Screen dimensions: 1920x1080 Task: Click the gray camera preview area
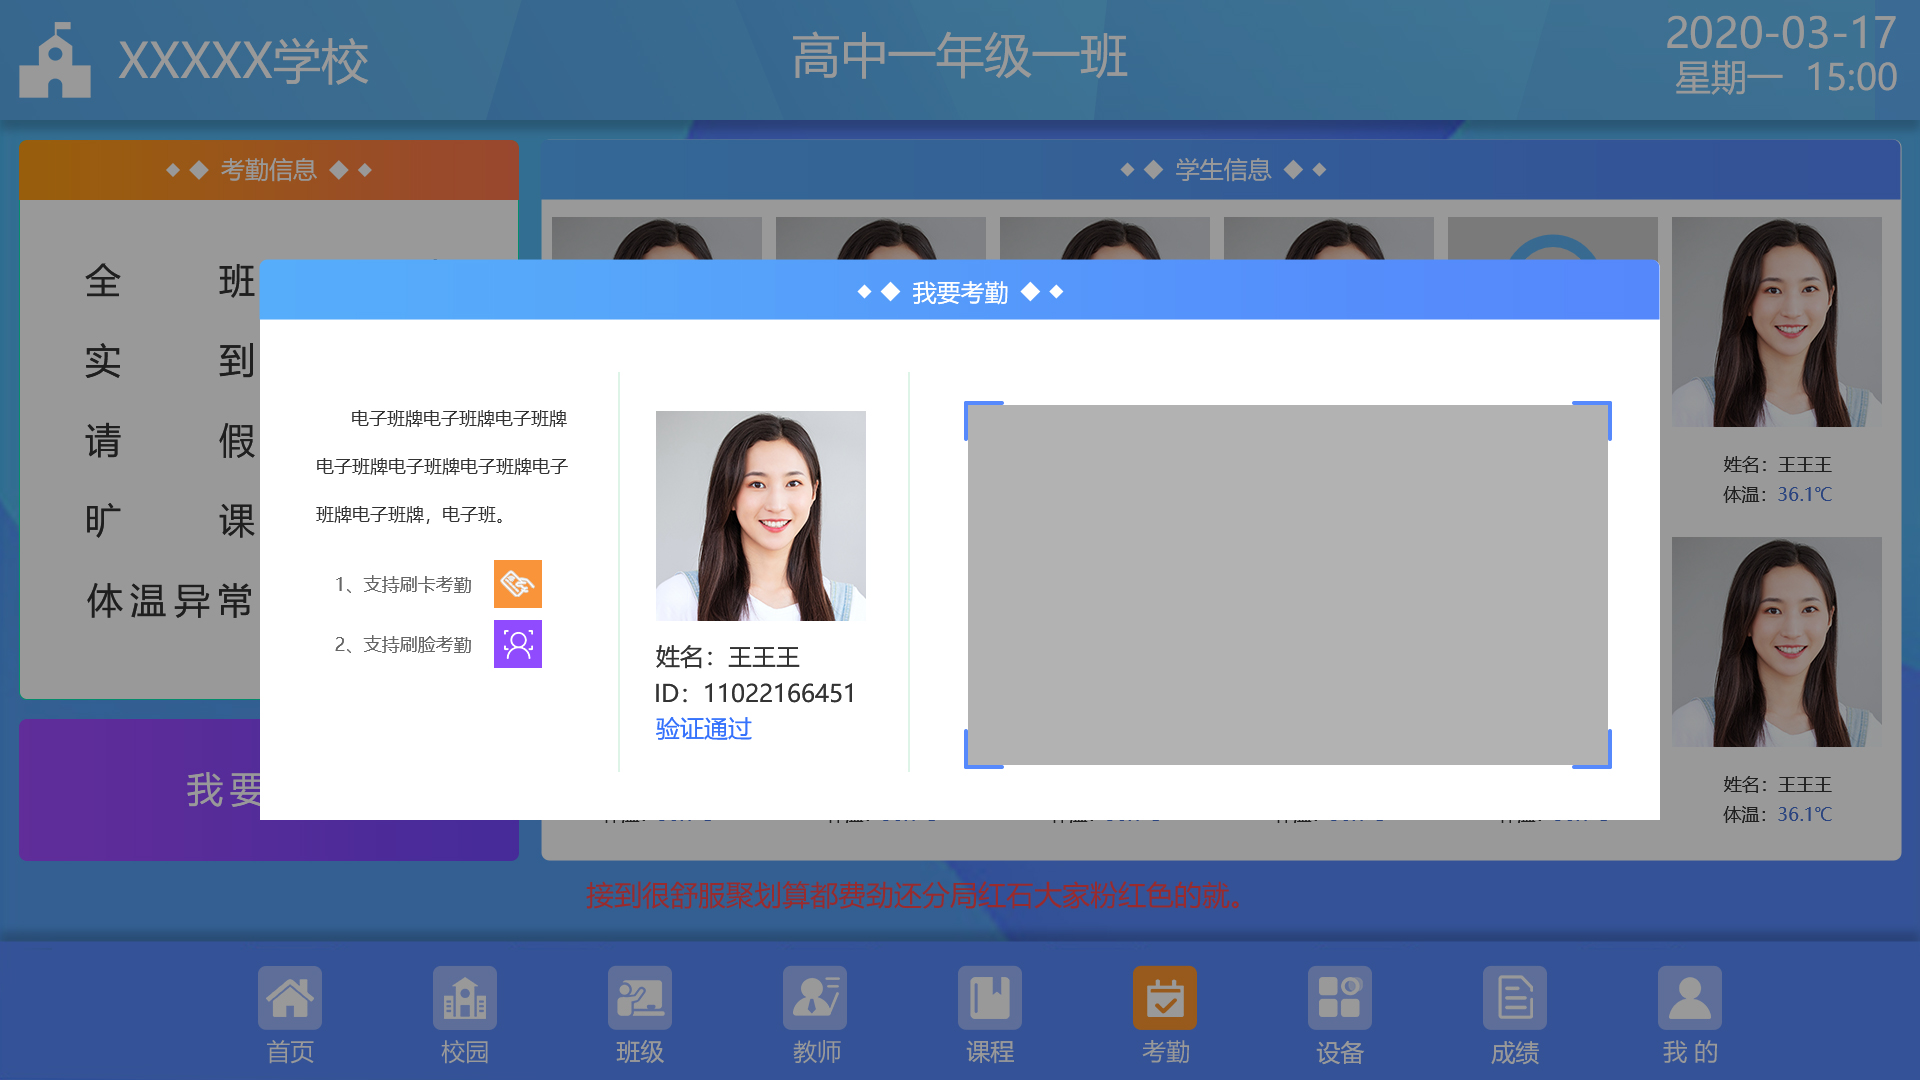1287,585
